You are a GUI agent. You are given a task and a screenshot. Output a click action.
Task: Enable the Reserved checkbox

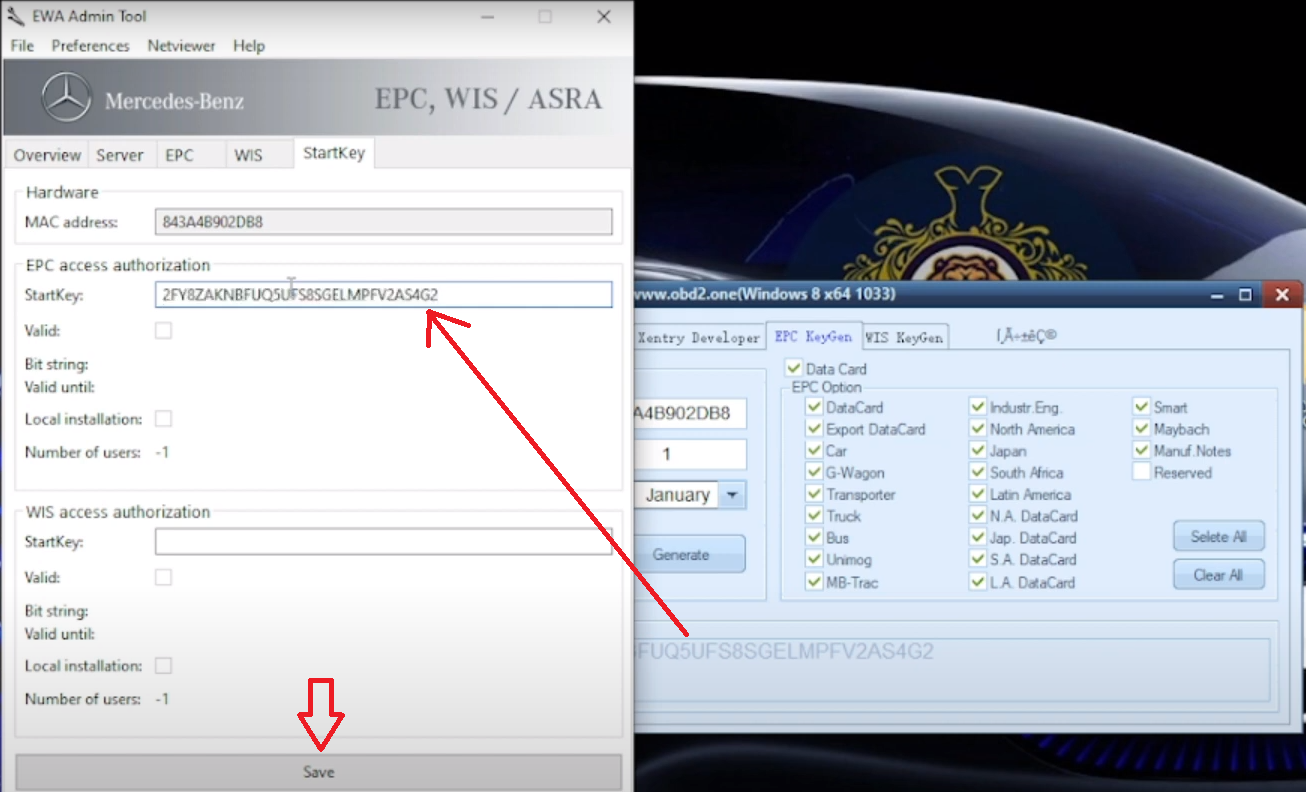point(1141,472)
